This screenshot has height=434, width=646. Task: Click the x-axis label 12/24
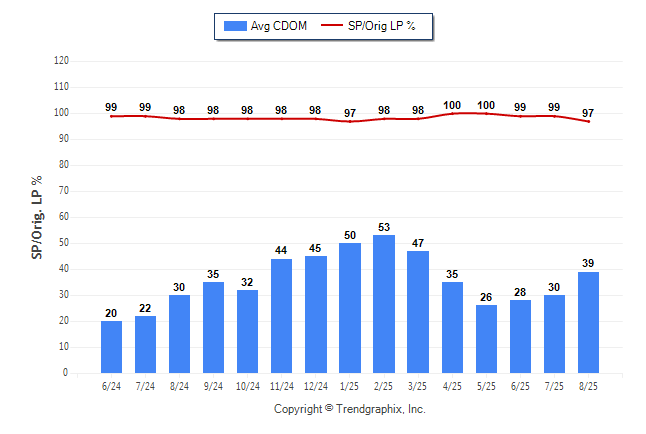316,387
